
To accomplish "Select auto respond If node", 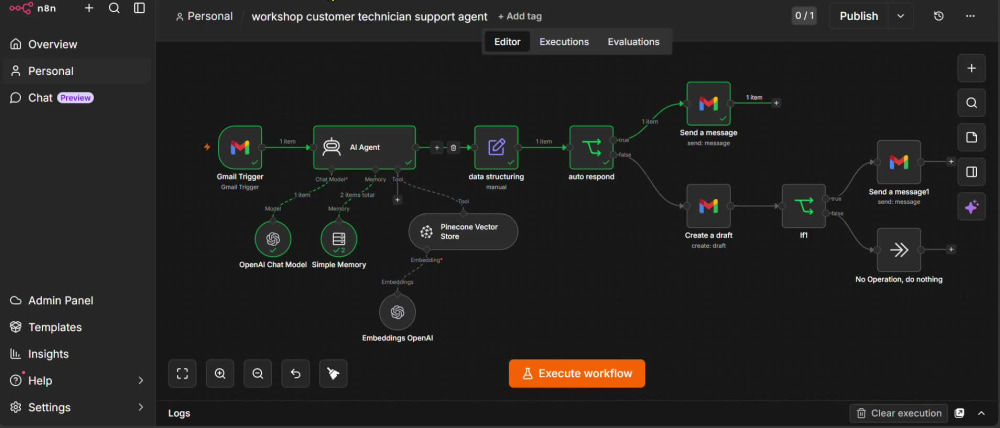I will tap(591, 147).
